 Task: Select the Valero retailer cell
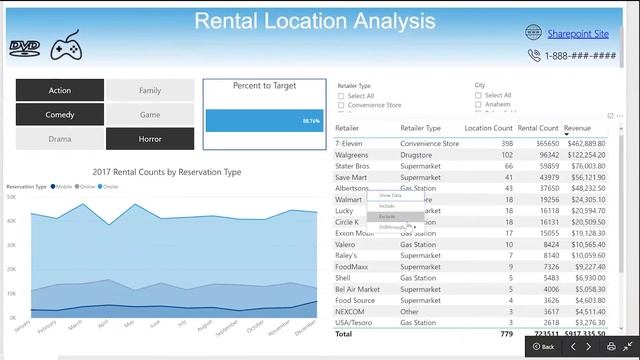point(345,244)
